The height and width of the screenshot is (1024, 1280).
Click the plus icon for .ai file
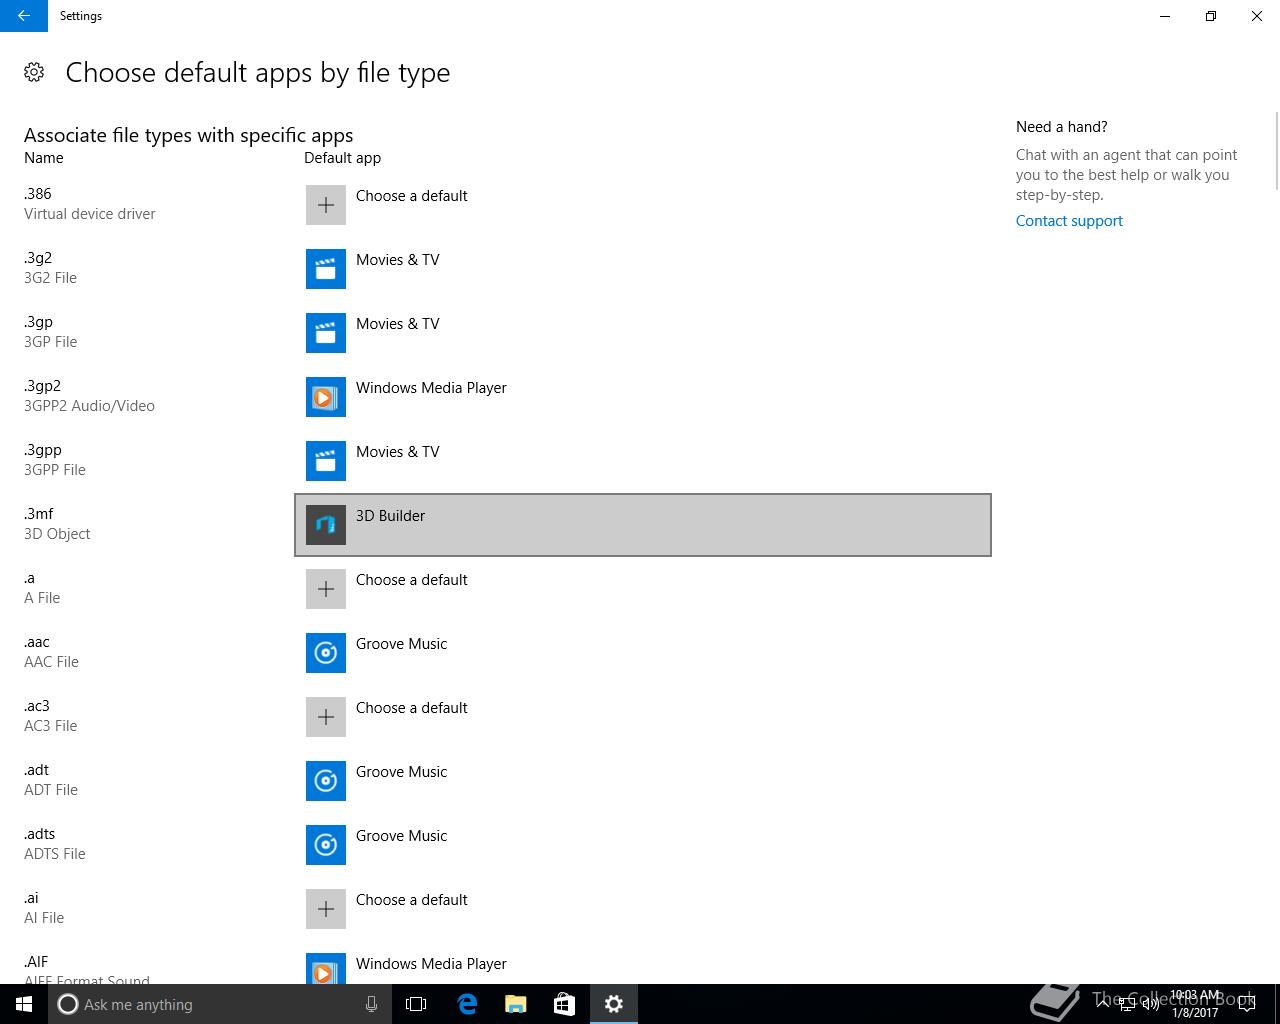point(326,909)
